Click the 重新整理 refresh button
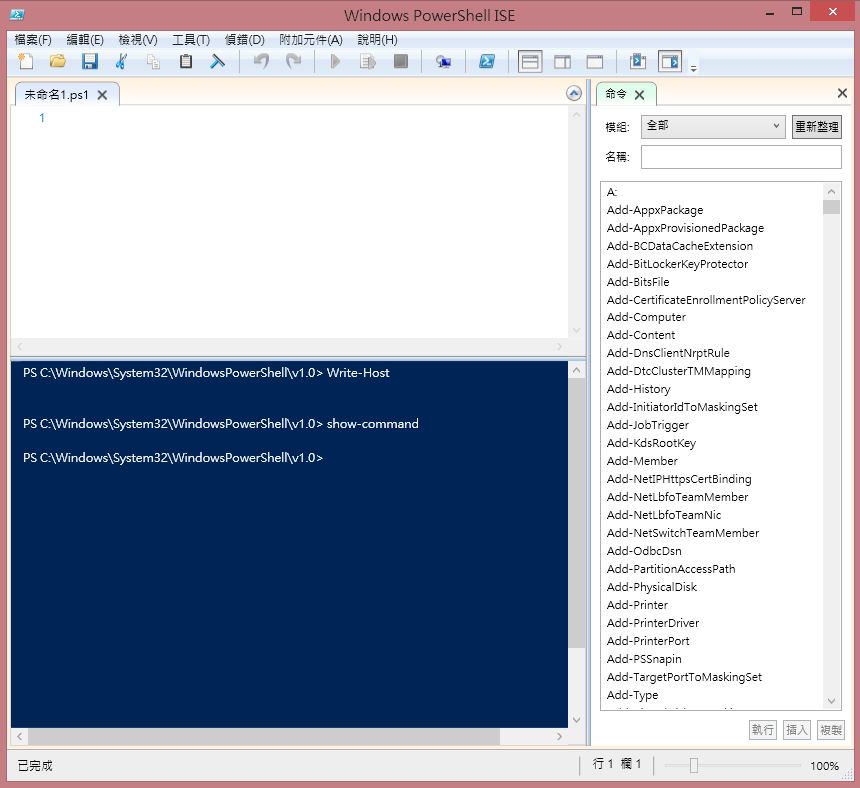Image resolution: width=860 pixels, height=788 pixels. click(x=816, y=127)
